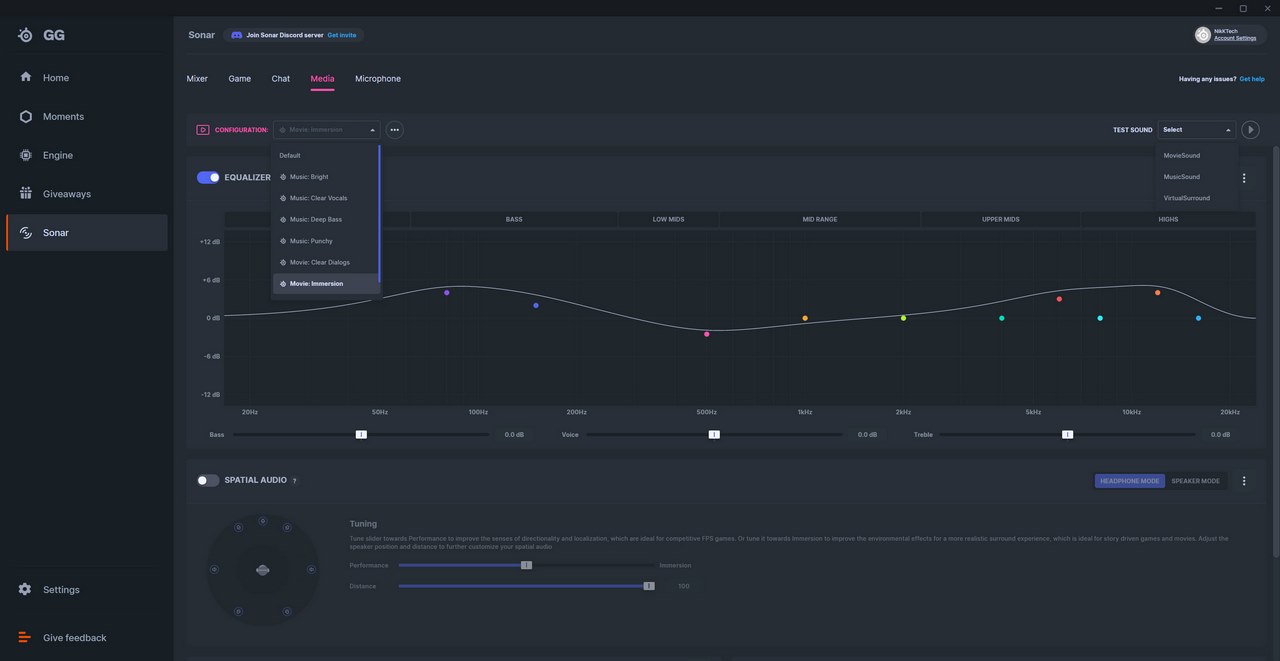Screen dimensions: 1280x661
Task: Click the MID RANGE band header
Action: tap(820, 219)
